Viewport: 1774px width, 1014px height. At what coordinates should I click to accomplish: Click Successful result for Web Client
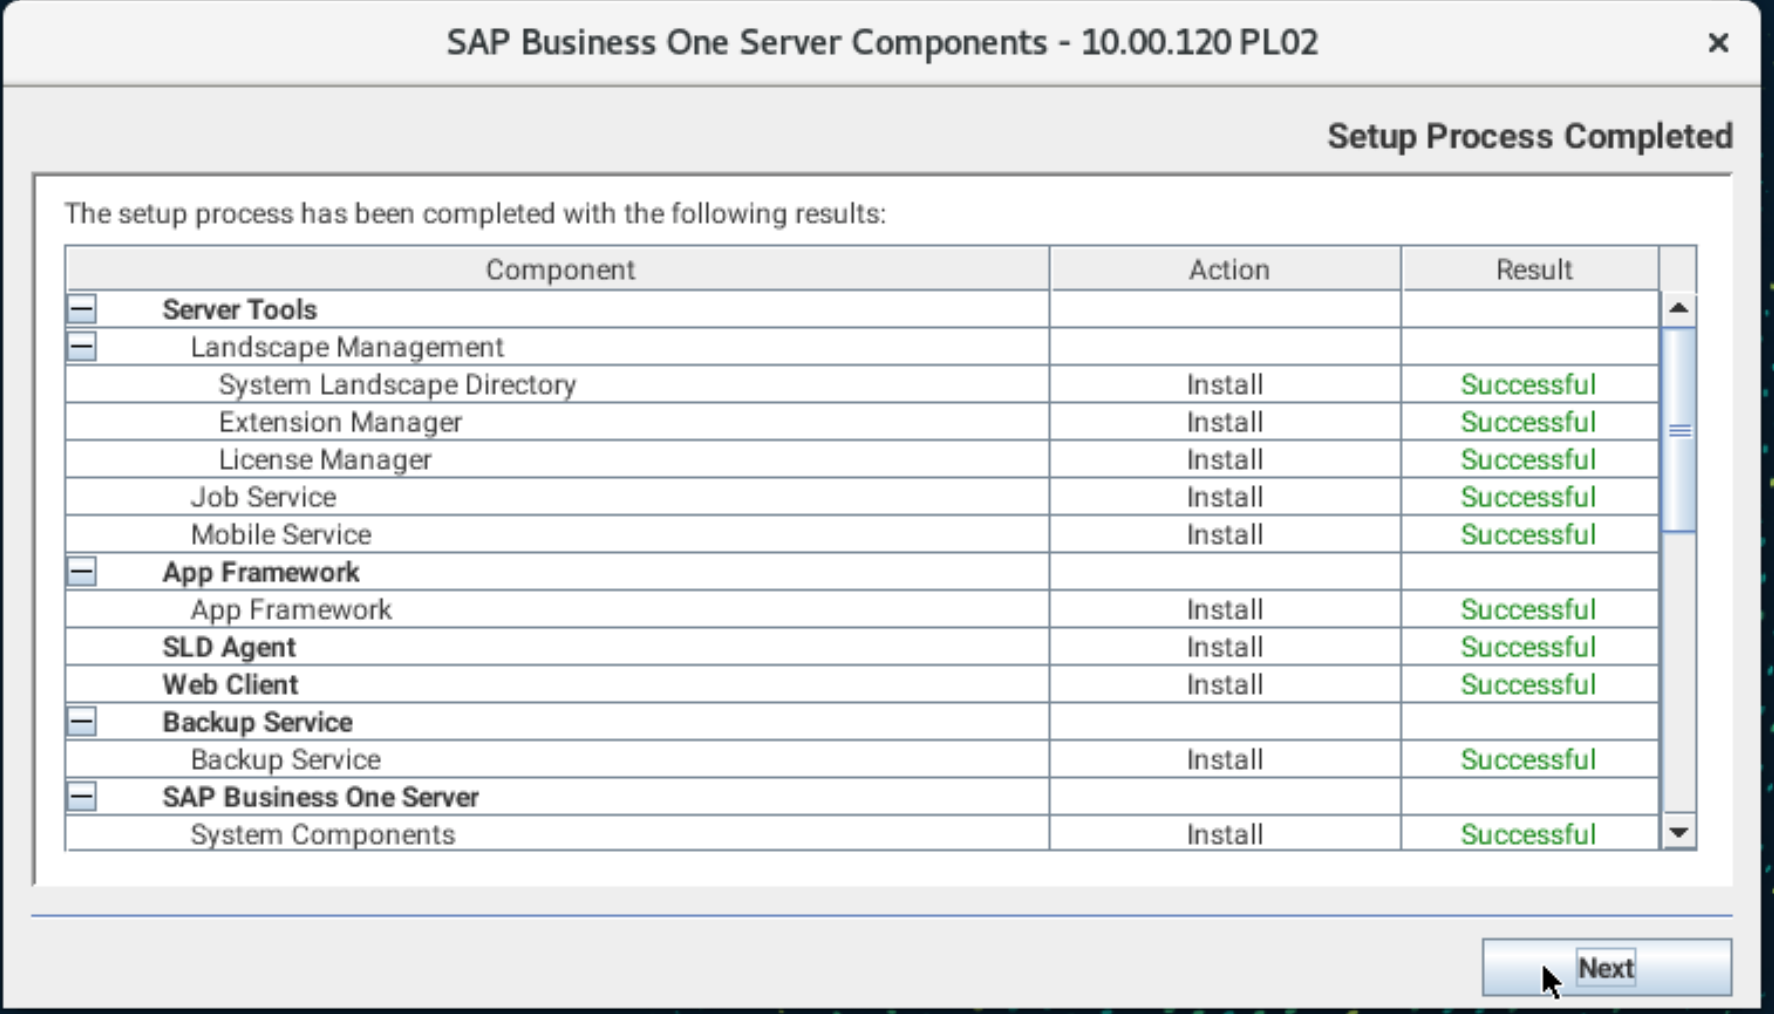[1528, 685]
